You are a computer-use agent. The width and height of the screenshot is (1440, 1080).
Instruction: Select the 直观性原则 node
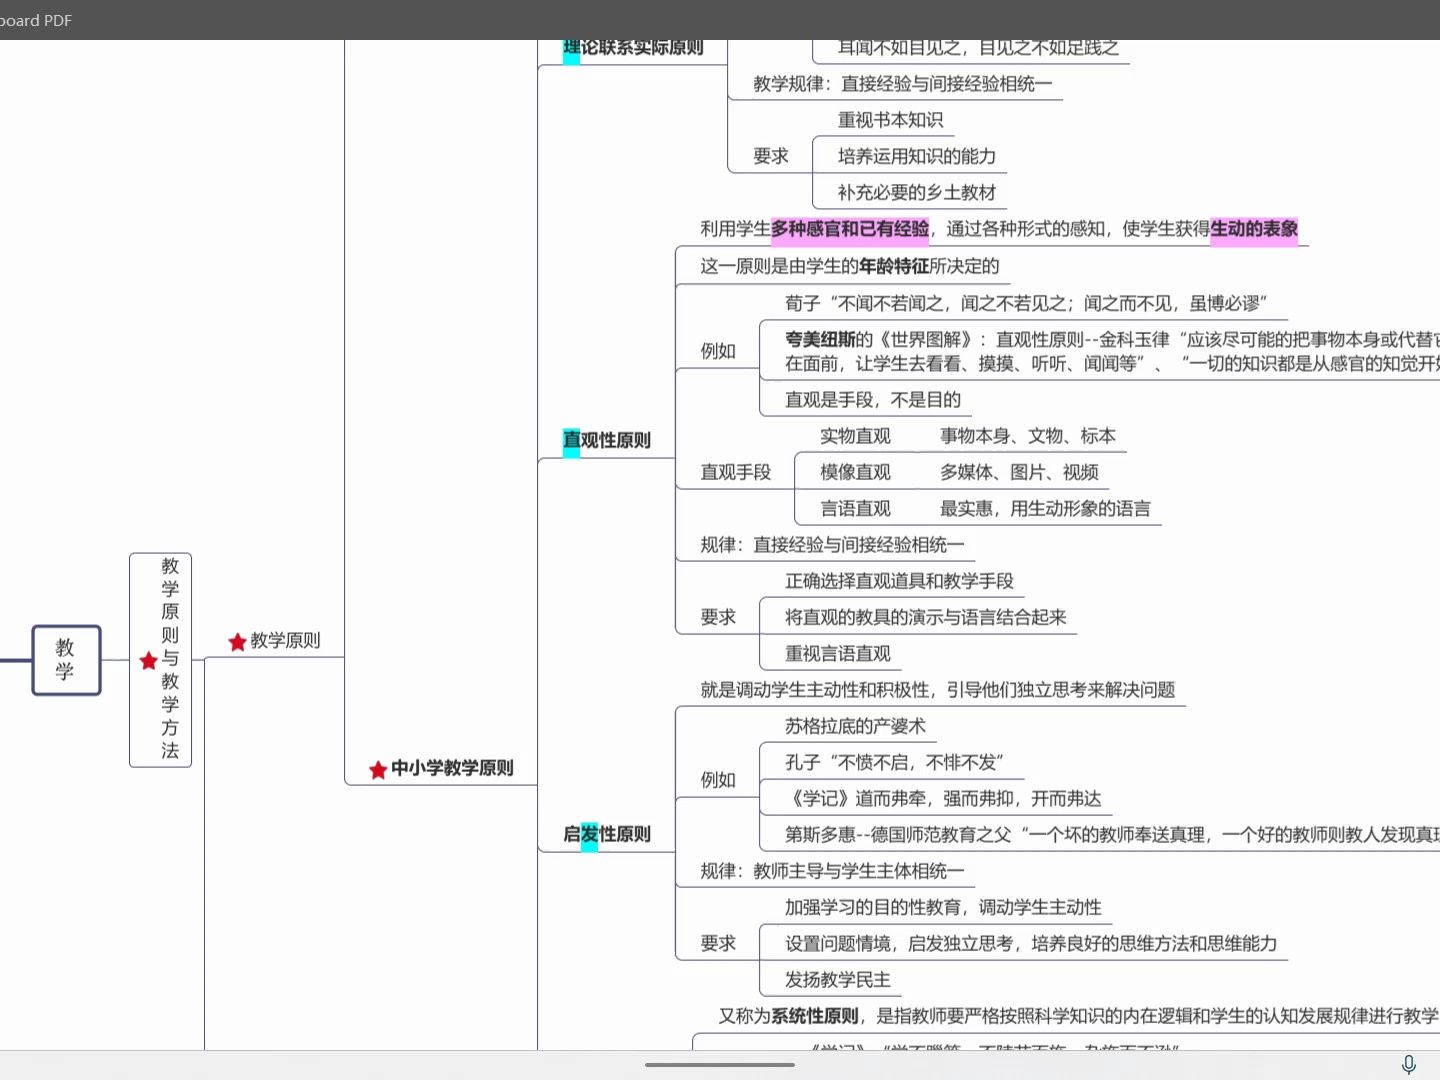coord(607,440)
